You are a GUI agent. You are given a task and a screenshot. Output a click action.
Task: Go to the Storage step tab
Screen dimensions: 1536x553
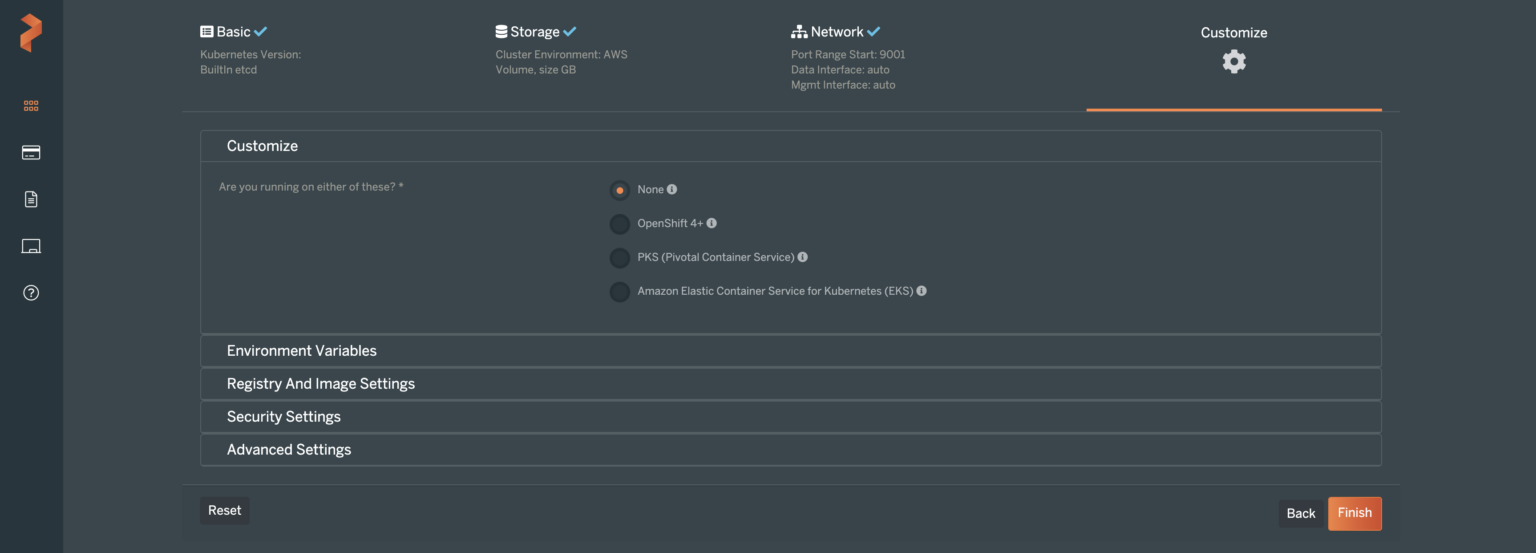coord(535,32)
